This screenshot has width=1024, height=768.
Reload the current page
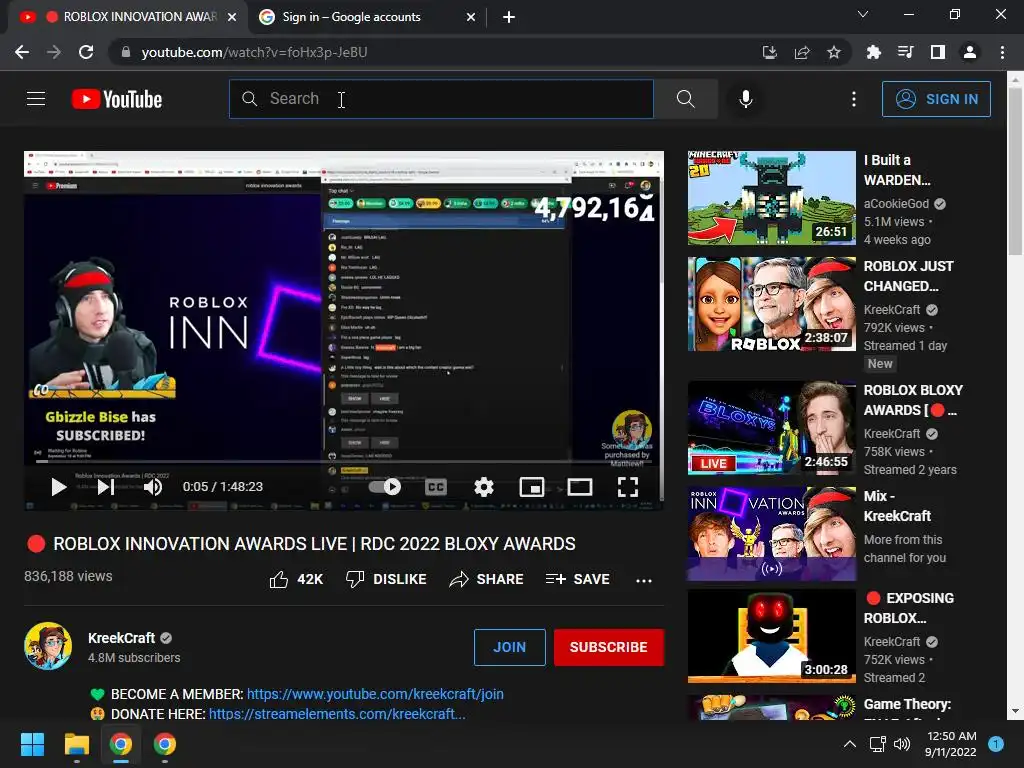(86, 52)
